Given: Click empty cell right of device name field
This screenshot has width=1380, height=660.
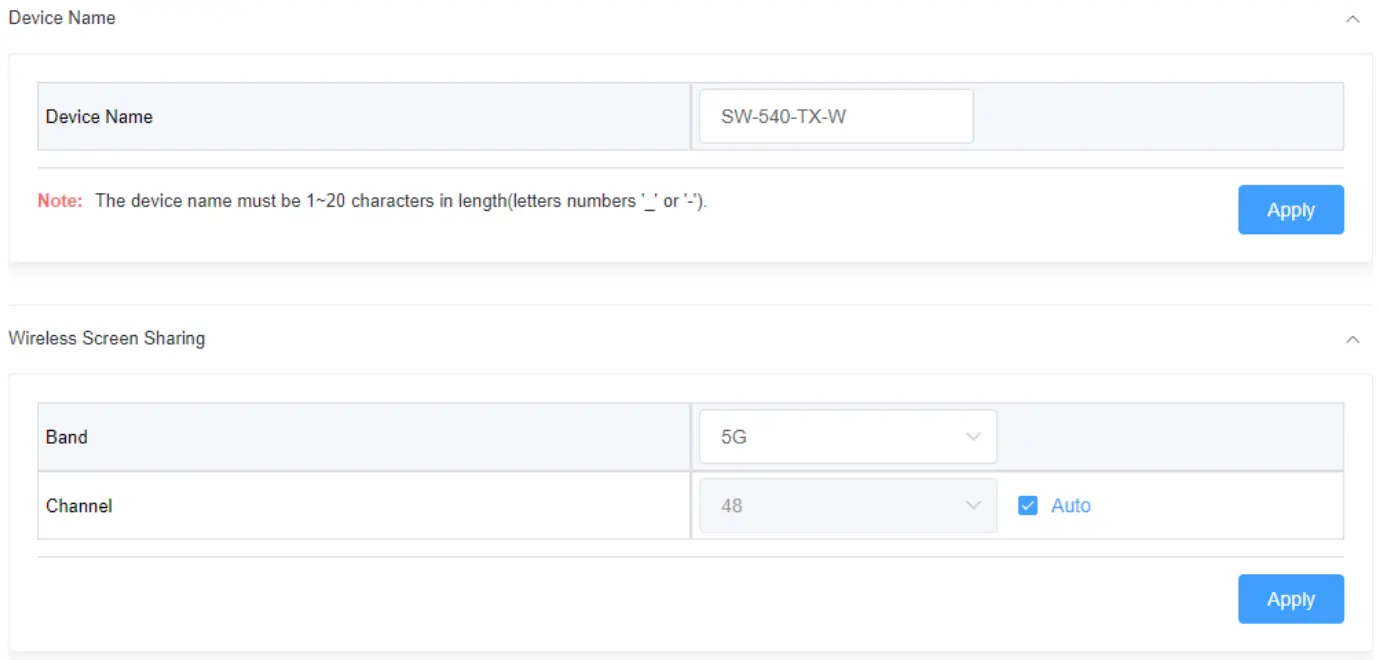Looking at the screenshot, I should click(x=1158, y=117).
